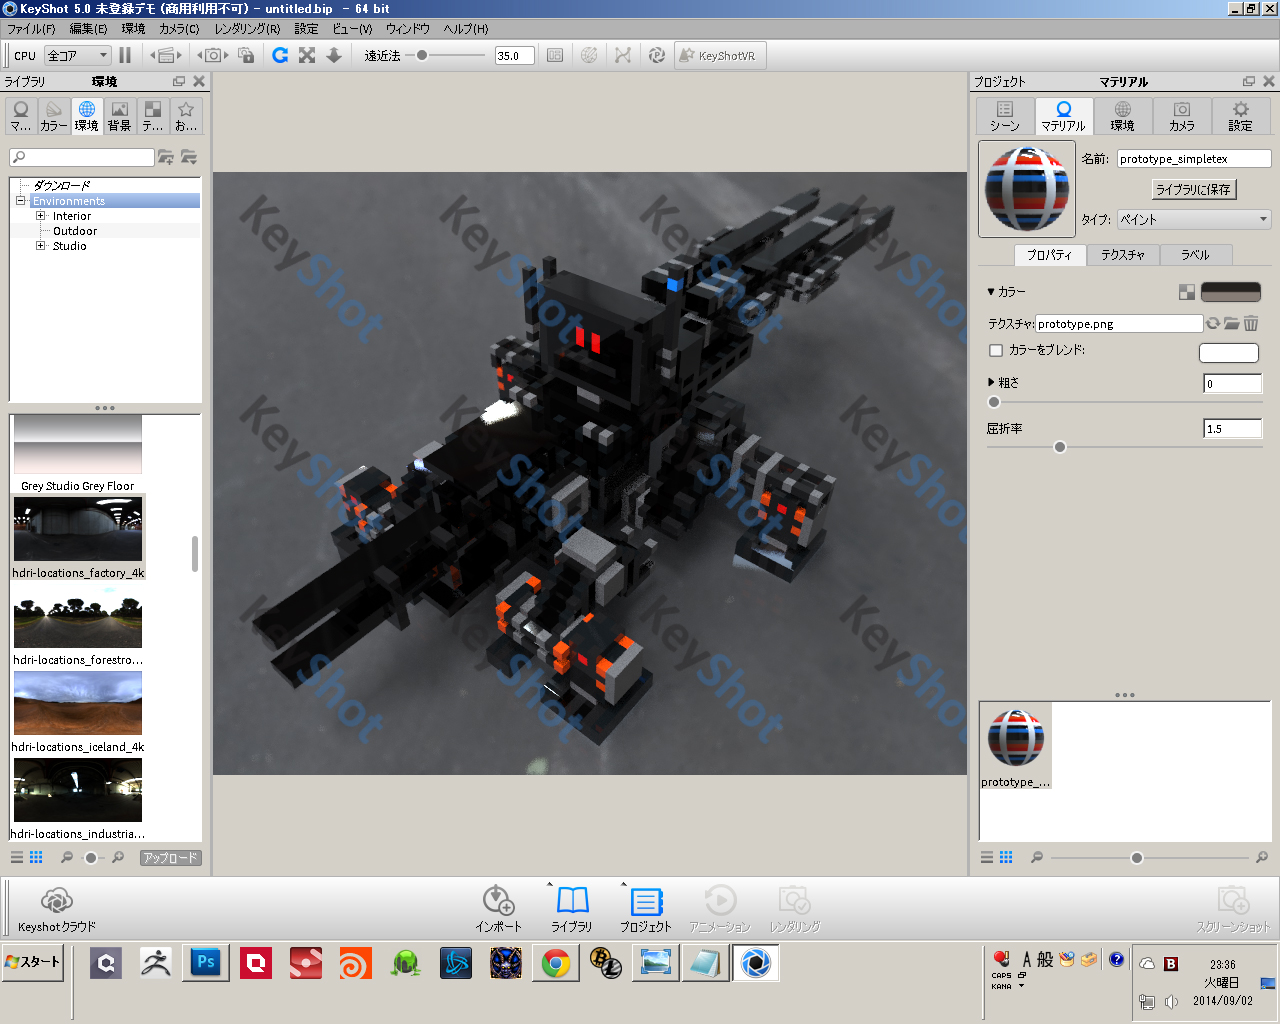
Task: Click the インポート button
Action: [498, 909]
